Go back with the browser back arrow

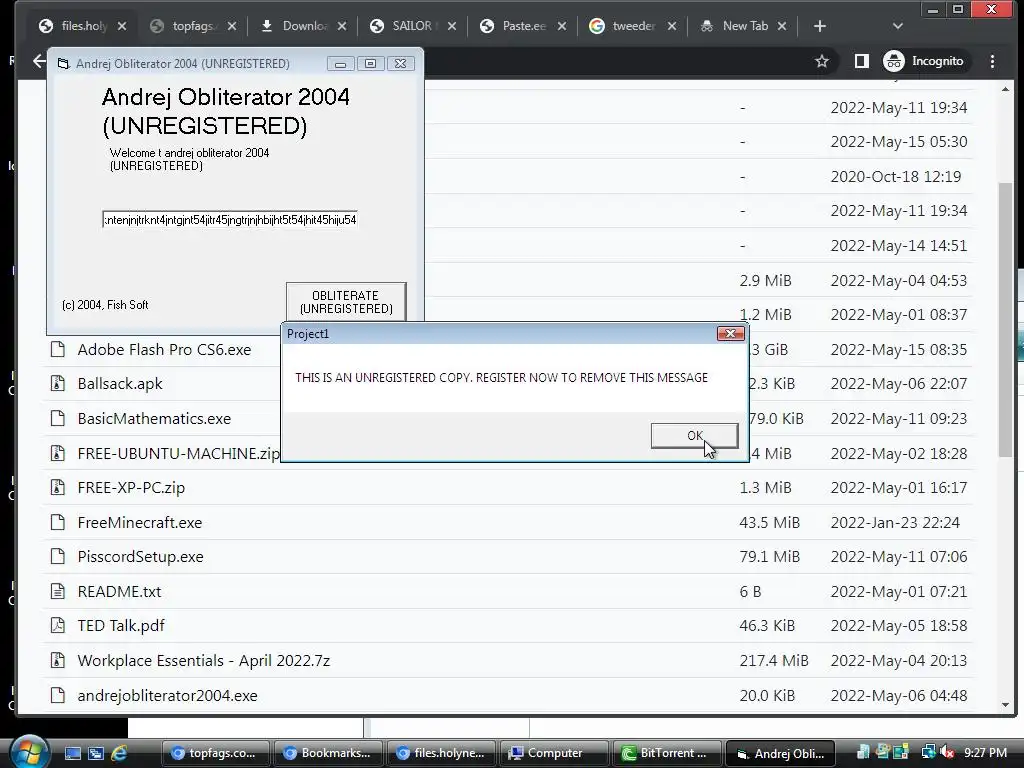(39, 61)
